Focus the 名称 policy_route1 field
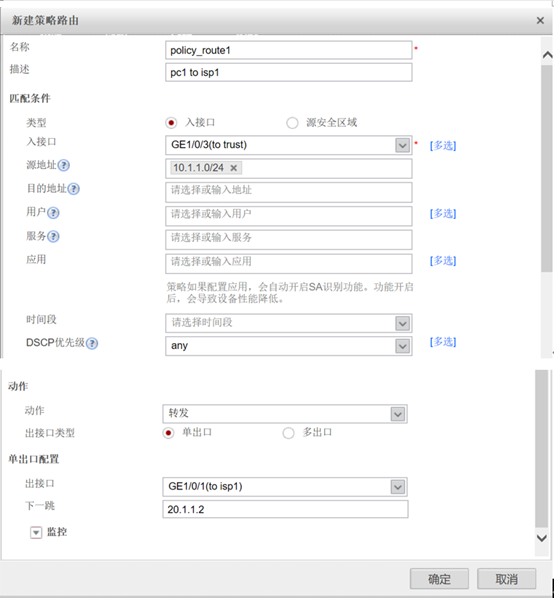554x598 pixels. 289,50
